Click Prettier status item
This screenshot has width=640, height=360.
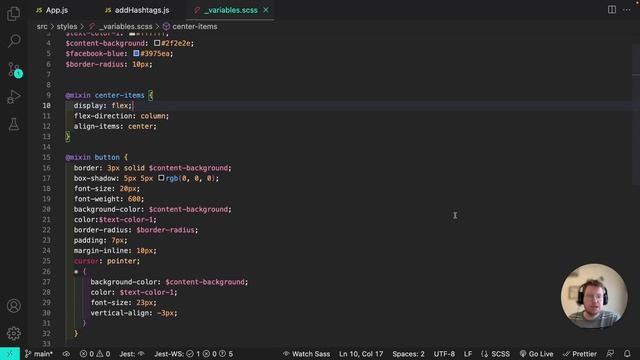click(580, 354)
